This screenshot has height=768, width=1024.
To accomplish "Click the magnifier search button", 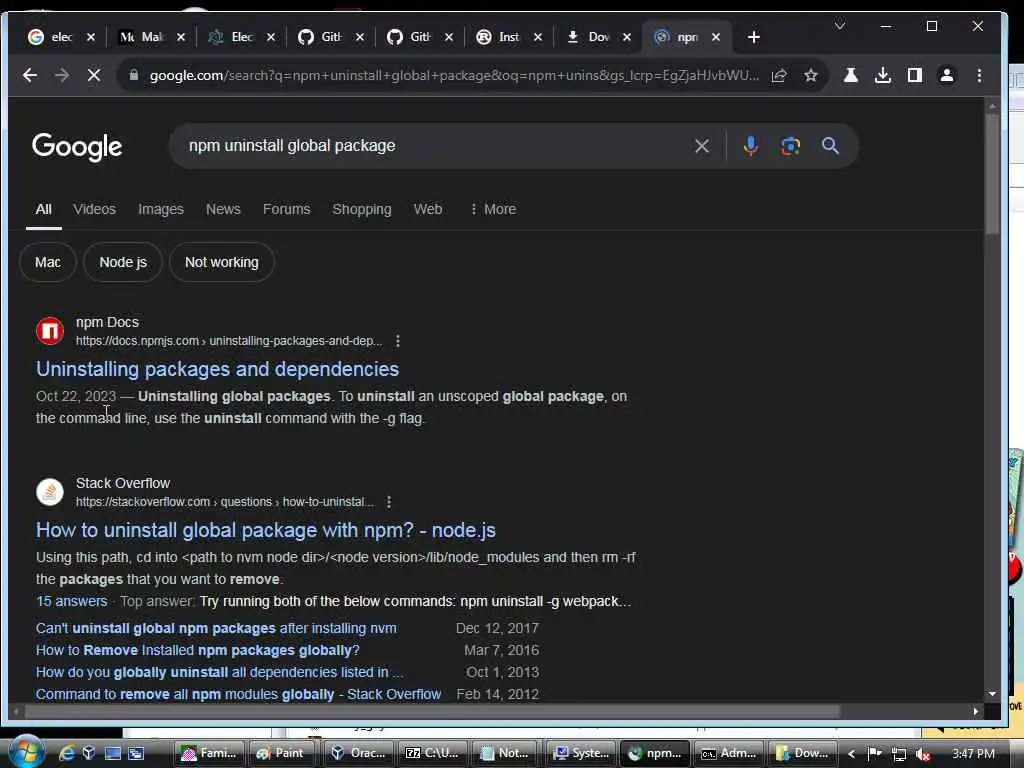I will 830,146.
